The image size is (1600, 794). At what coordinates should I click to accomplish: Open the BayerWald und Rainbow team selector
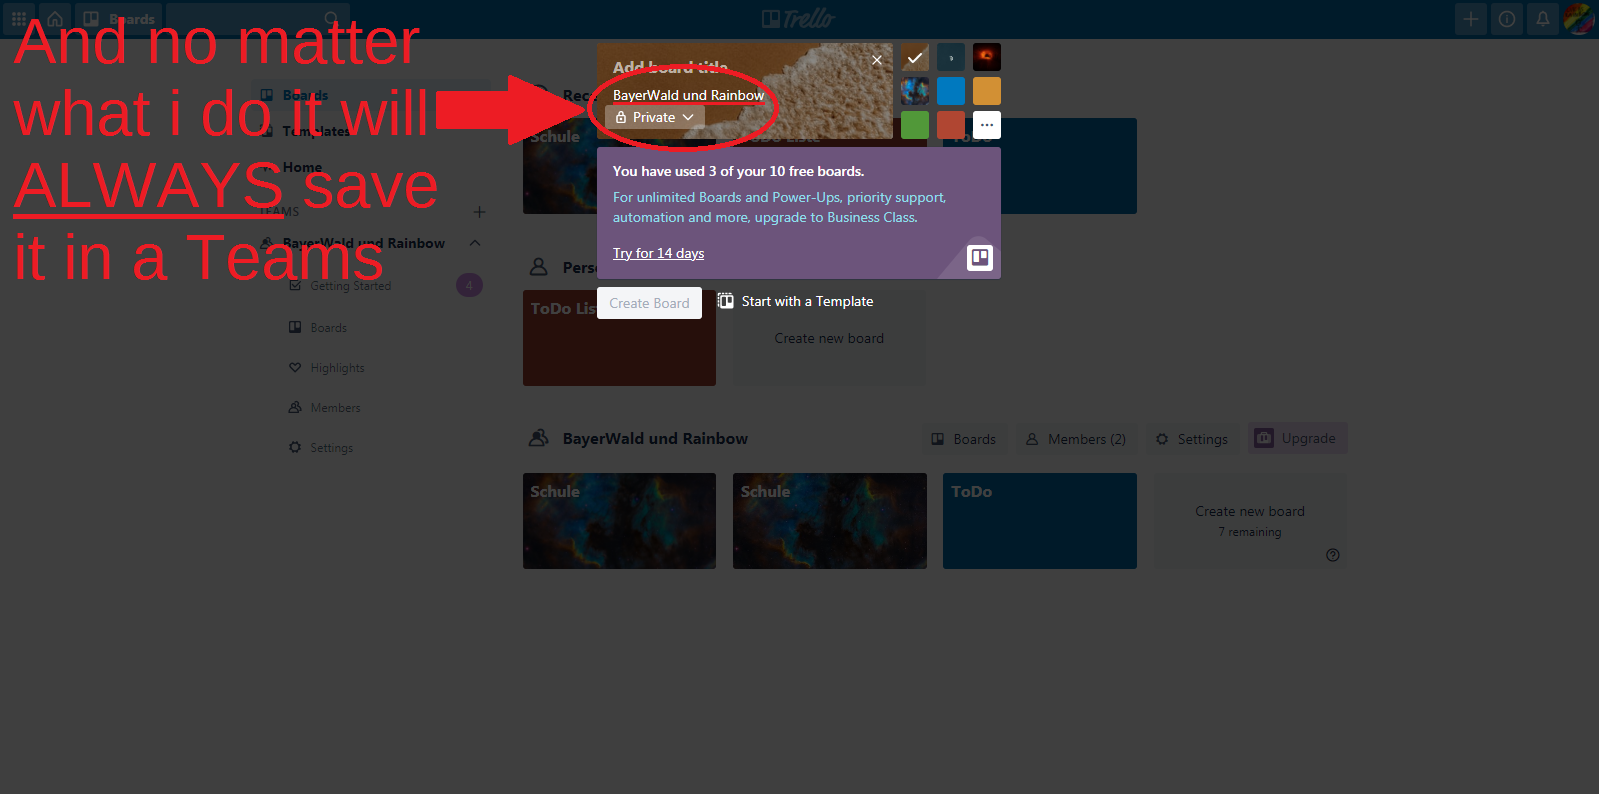pos(688,95)
